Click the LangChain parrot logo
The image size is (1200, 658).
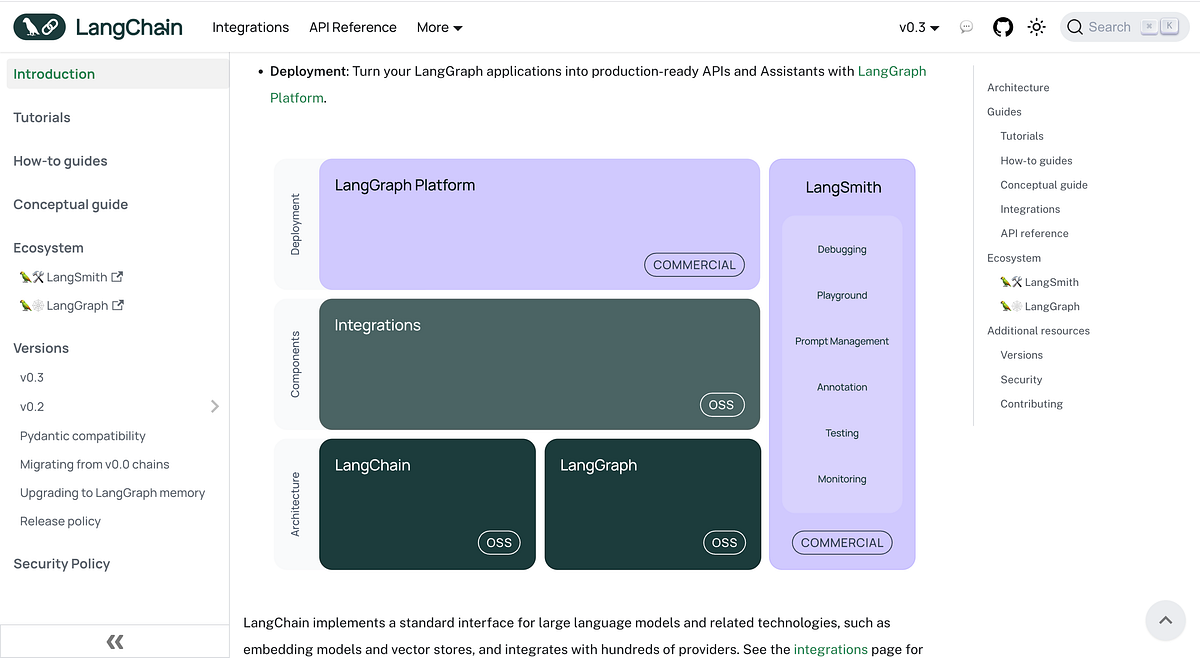(38, 27)
